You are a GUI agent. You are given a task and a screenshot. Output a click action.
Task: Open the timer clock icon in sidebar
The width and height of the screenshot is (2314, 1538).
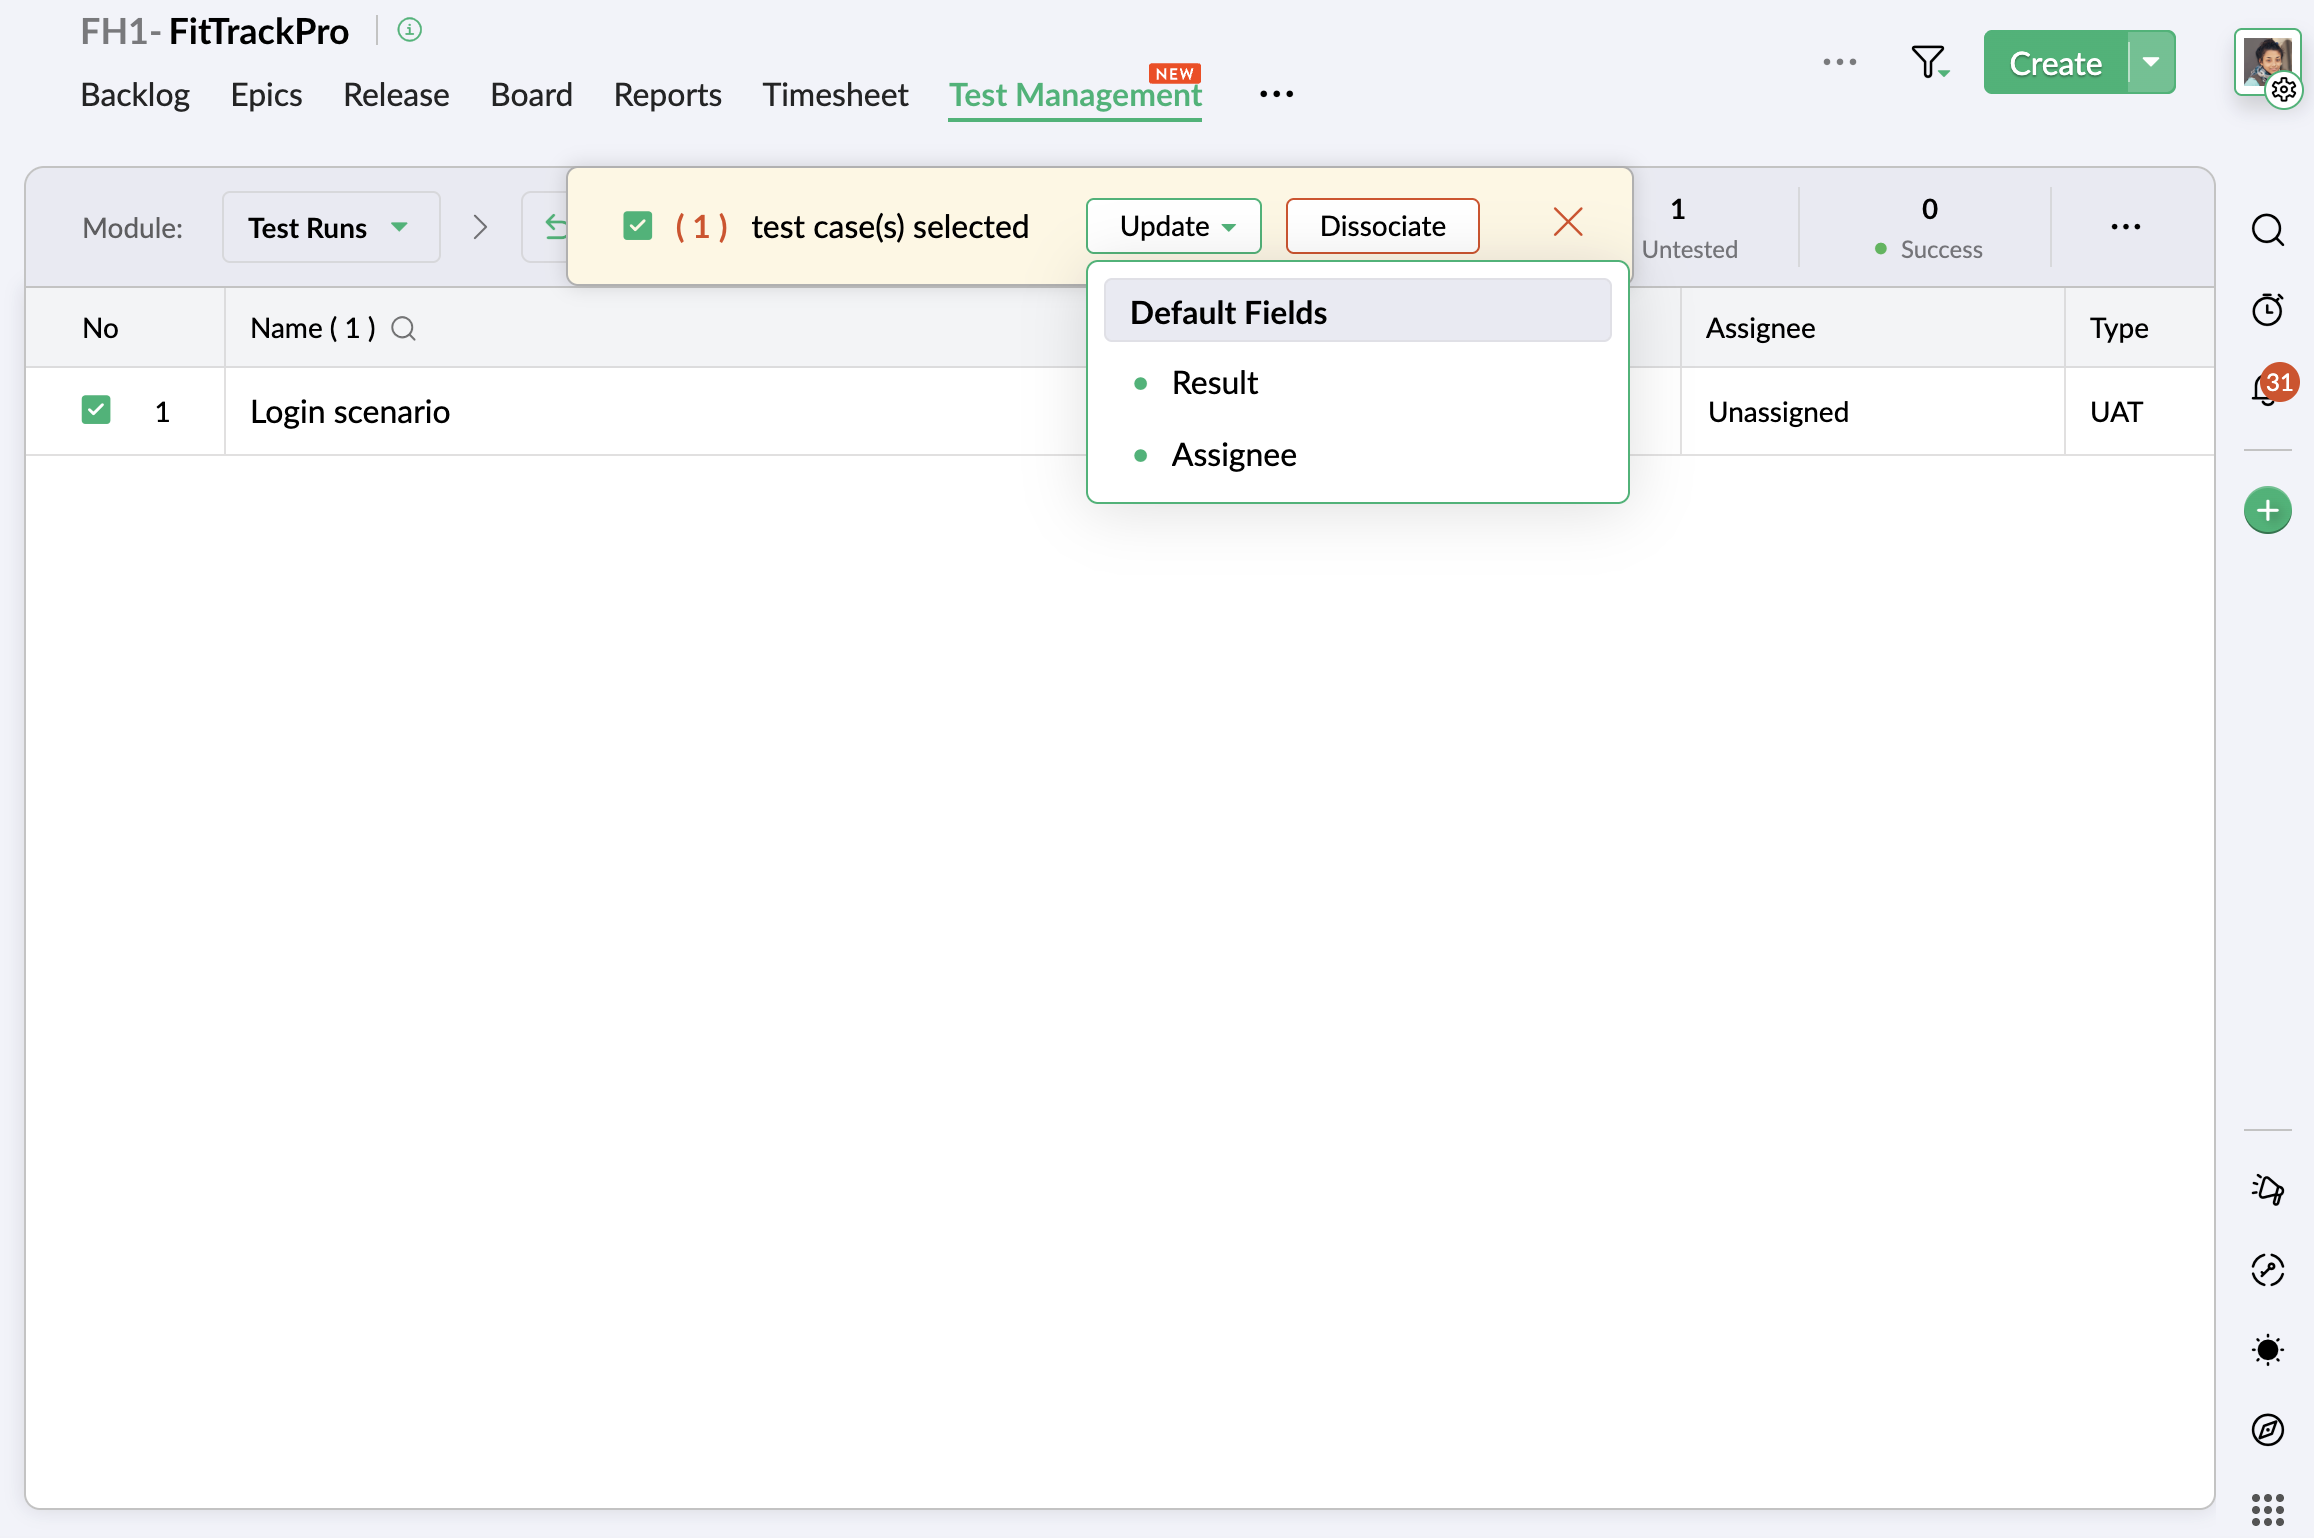pyautogui.click(x=2267, y=310)
